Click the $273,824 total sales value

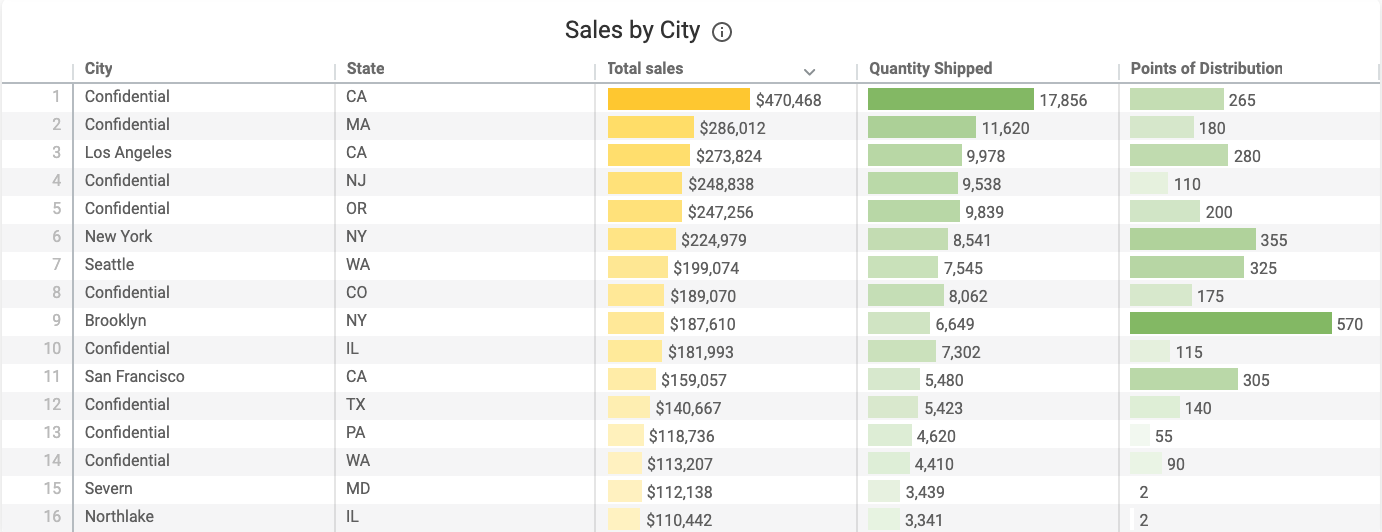click(729, 156)
